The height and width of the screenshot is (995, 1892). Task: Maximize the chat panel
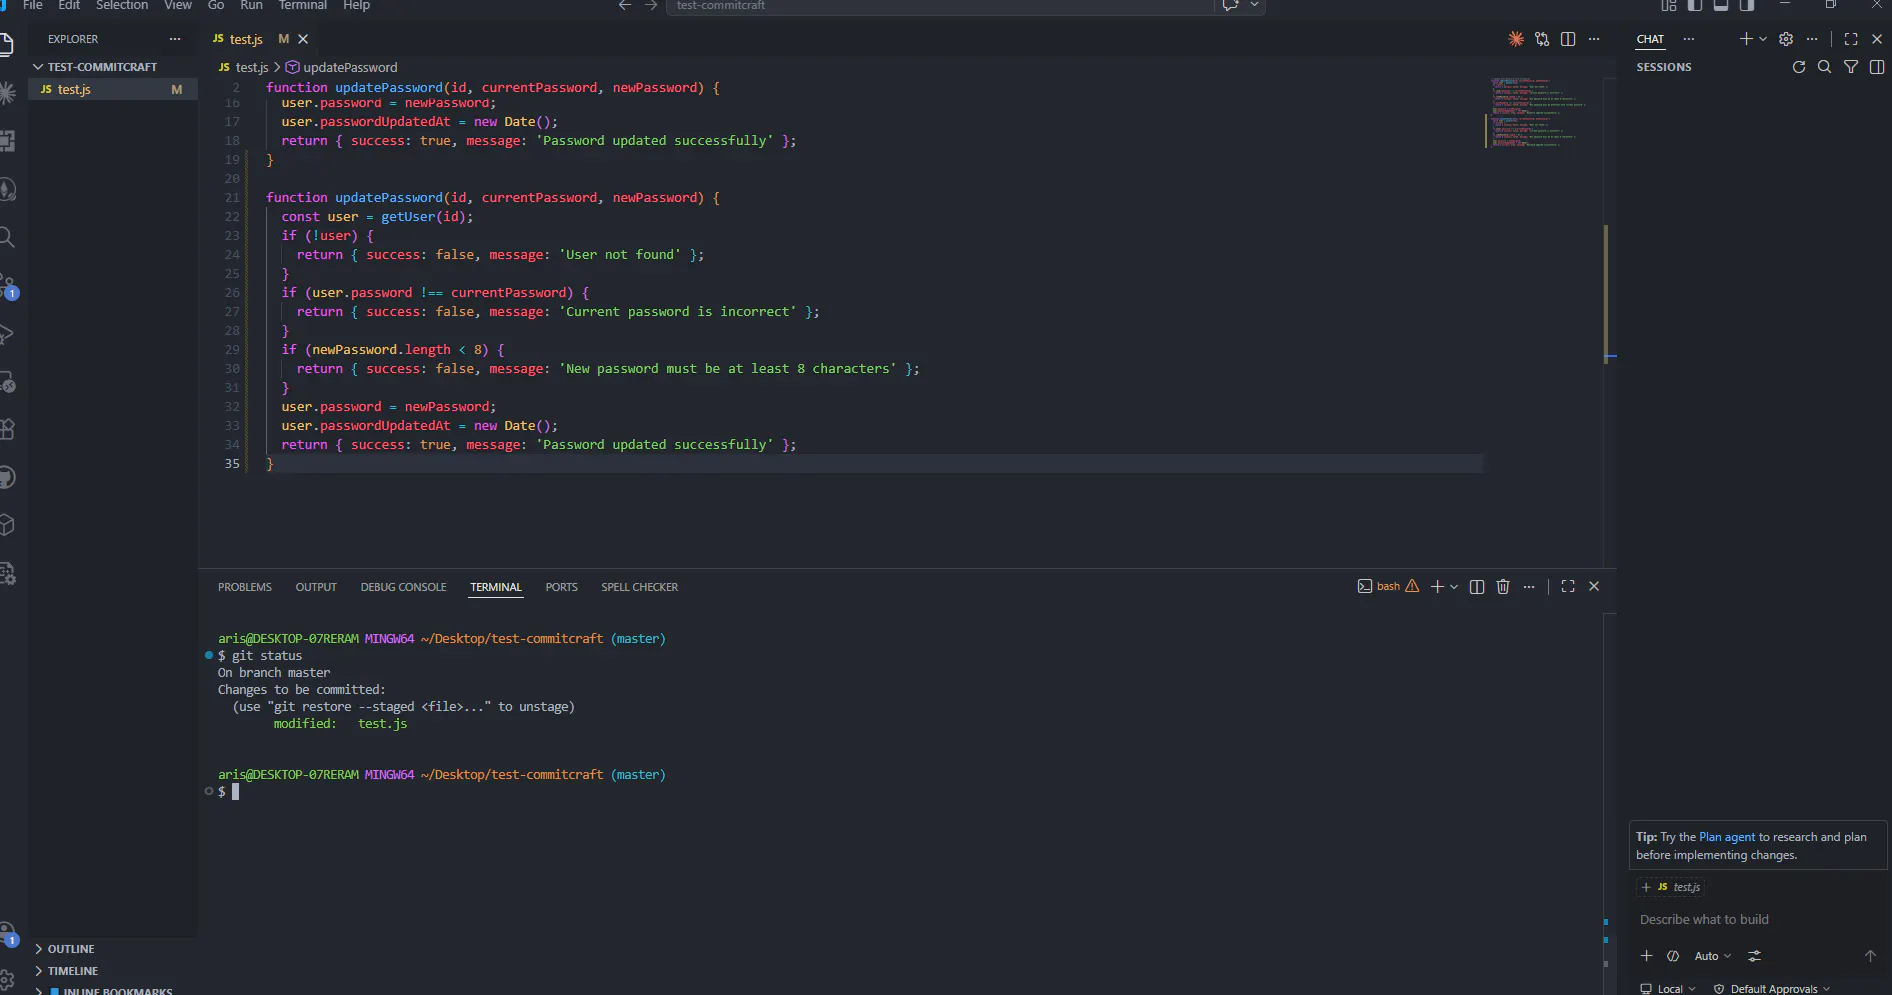[x=1851, y=39]
